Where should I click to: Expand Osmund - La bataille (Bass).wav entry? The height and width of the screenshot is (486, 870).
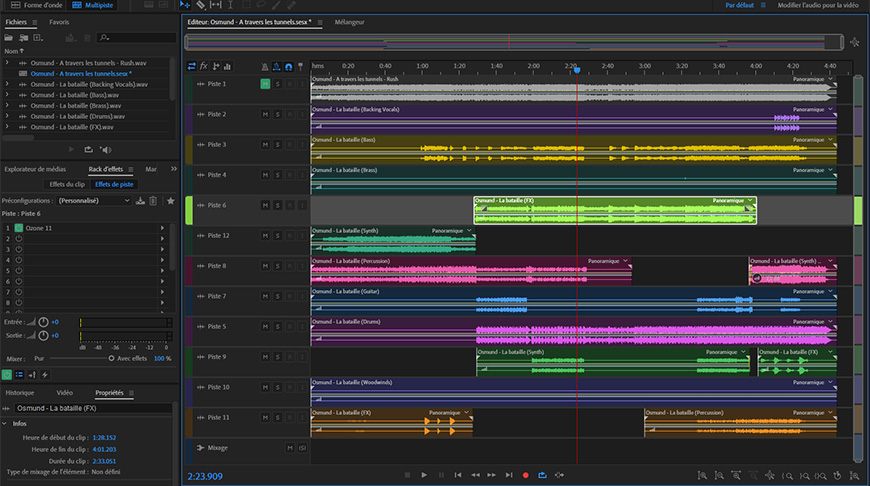tap(7, 95)
